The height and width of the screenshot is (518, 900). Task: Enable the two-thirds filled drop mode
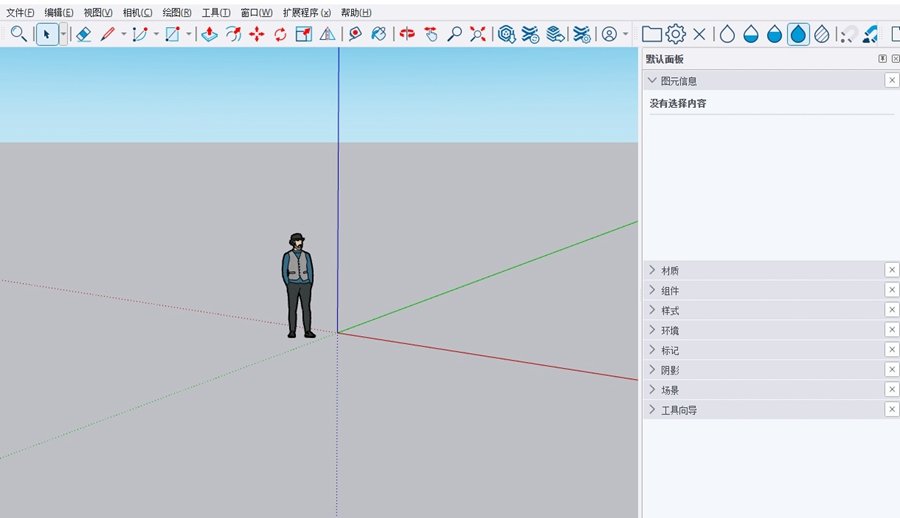click(774, 34)
